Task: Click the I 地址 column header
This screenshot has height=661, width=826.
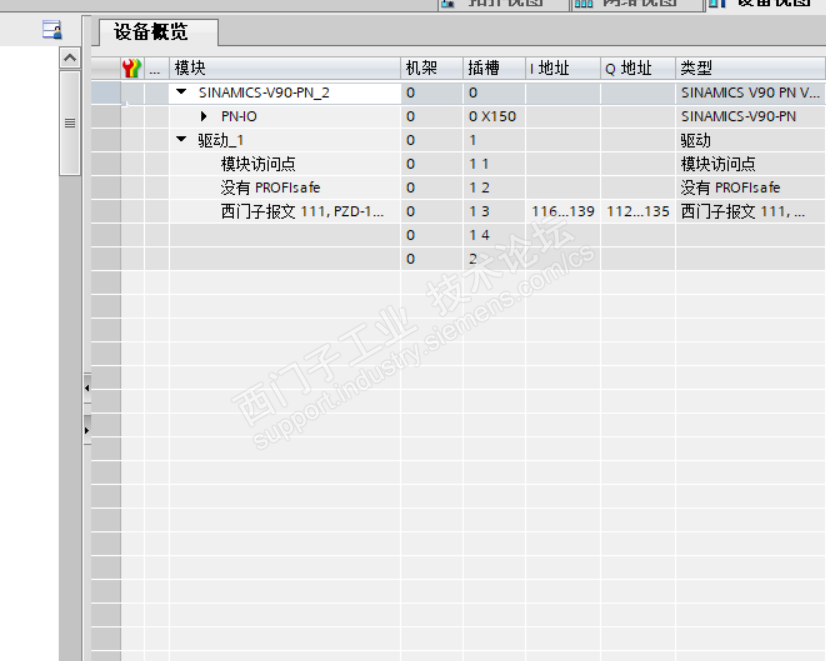Action: pyautogui.click(x=563, y=68)
